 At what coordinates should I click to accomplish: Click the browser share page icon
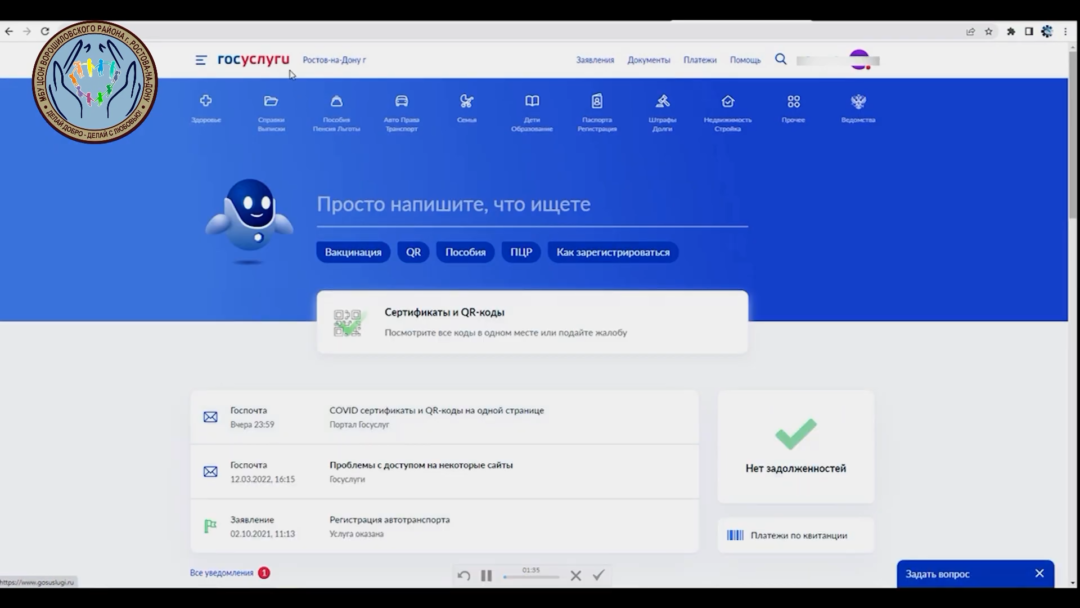point(970,31)
